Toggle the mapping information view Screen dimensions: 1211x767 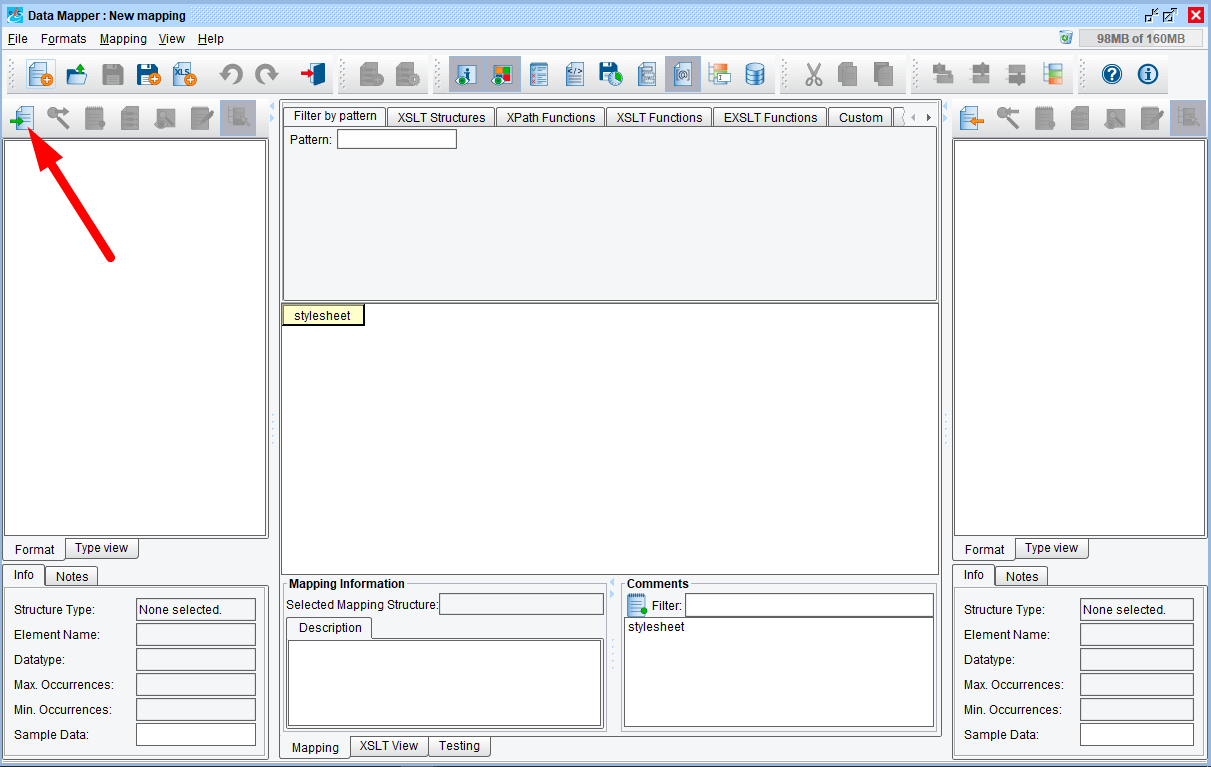tap(464, 74)
